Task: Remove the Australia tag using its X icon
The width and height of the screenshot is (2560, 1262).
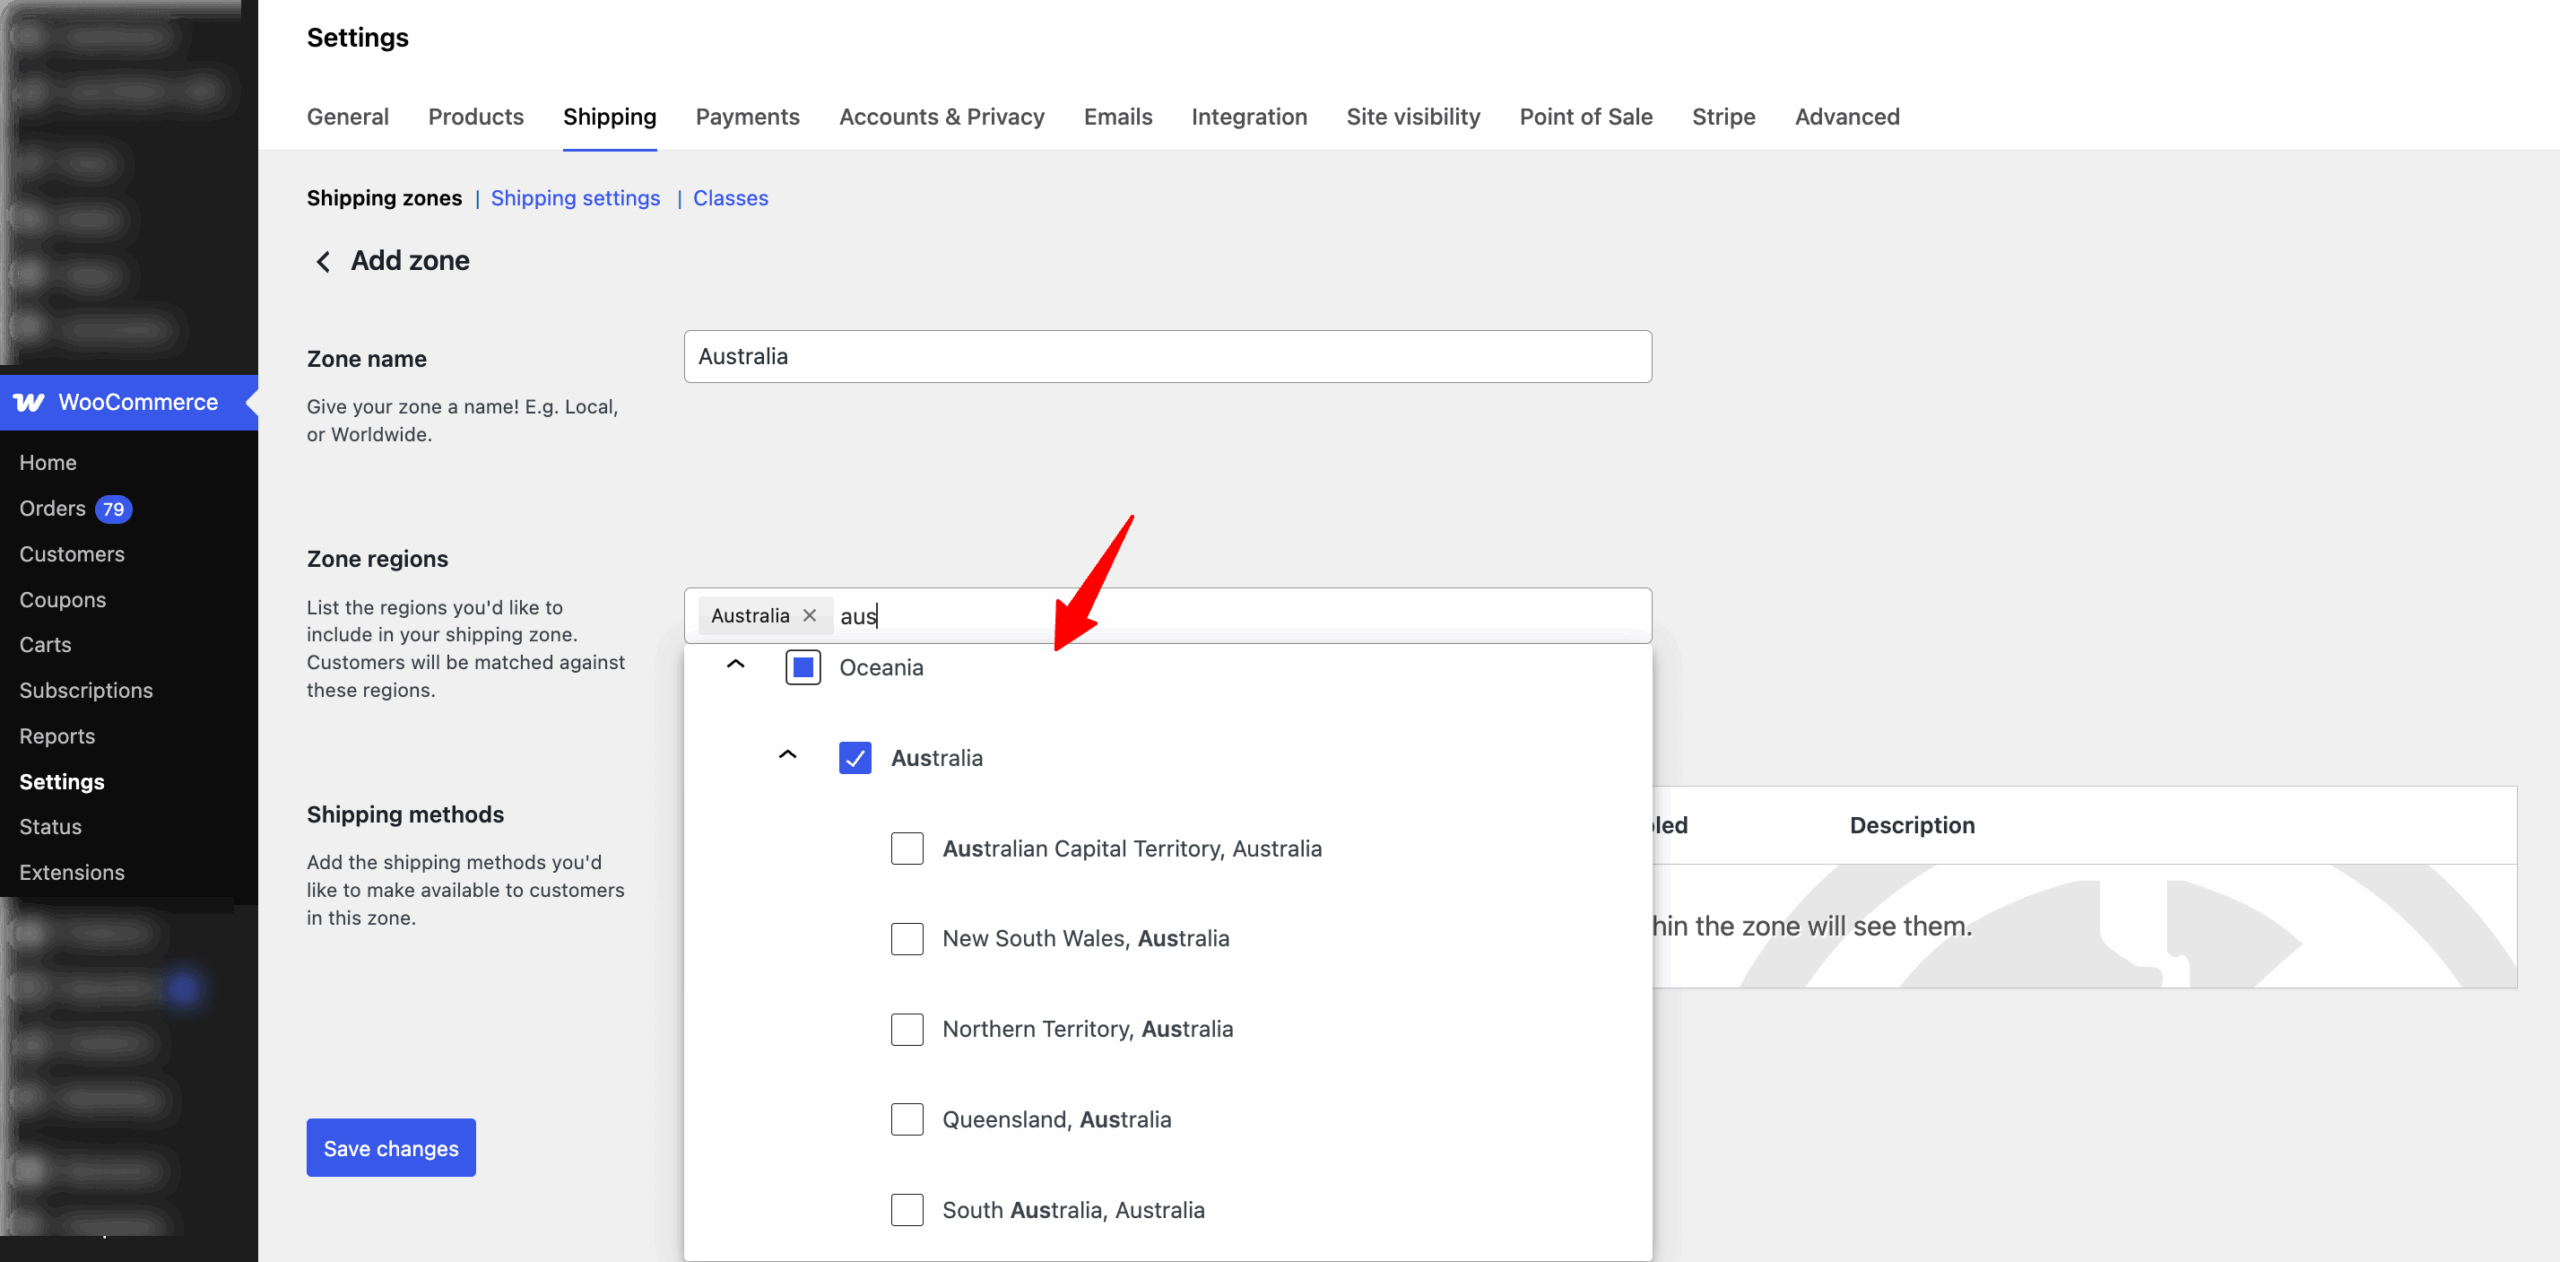Action: [810, 615]
